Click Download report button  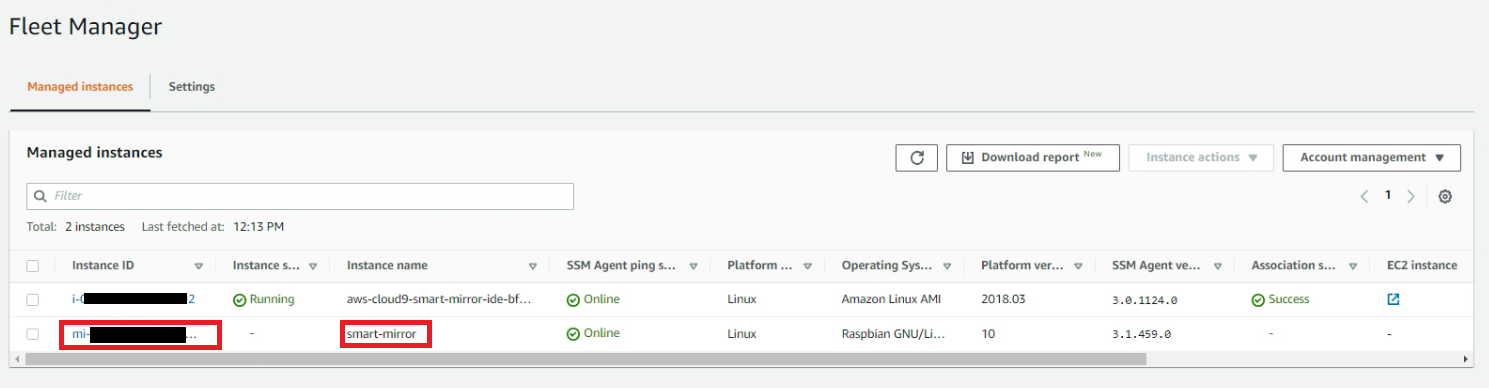coord(1033,158)
